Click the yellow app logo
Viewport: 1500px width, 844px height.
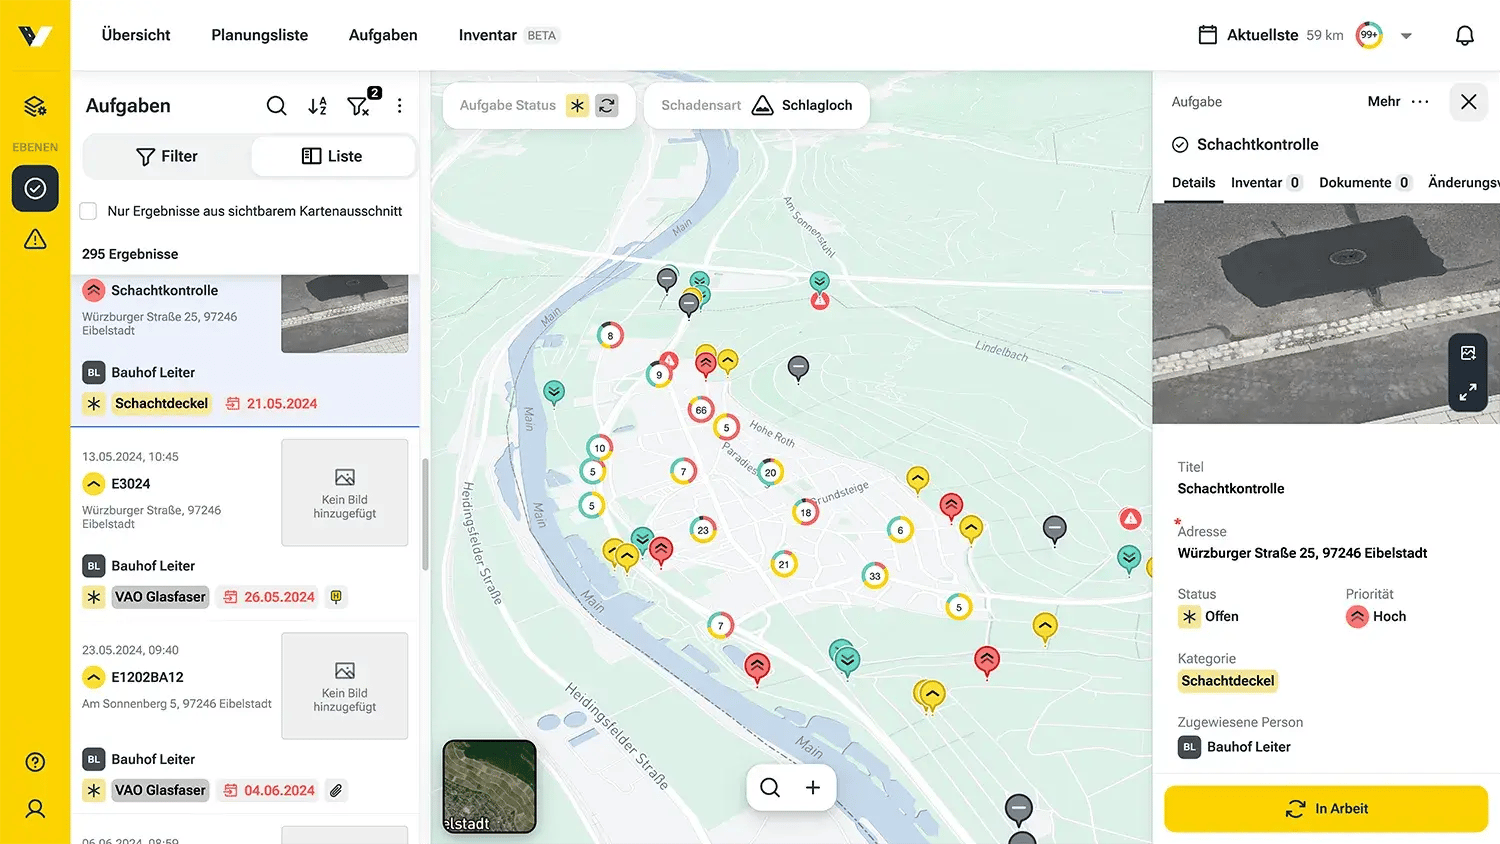point(35,36)
